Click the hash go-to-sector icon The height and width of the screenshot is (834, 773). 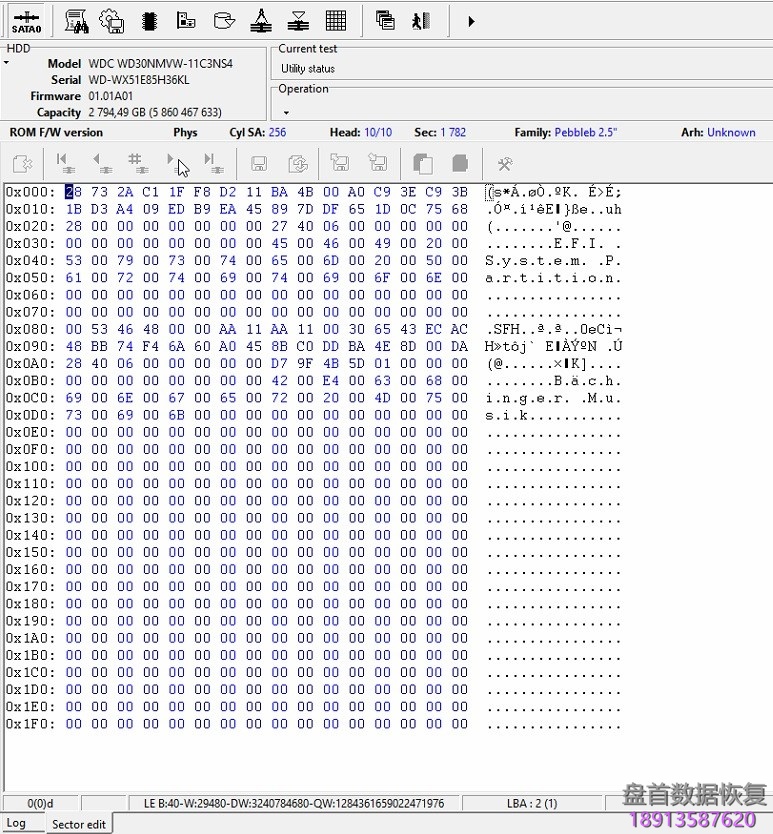point(138,163)
